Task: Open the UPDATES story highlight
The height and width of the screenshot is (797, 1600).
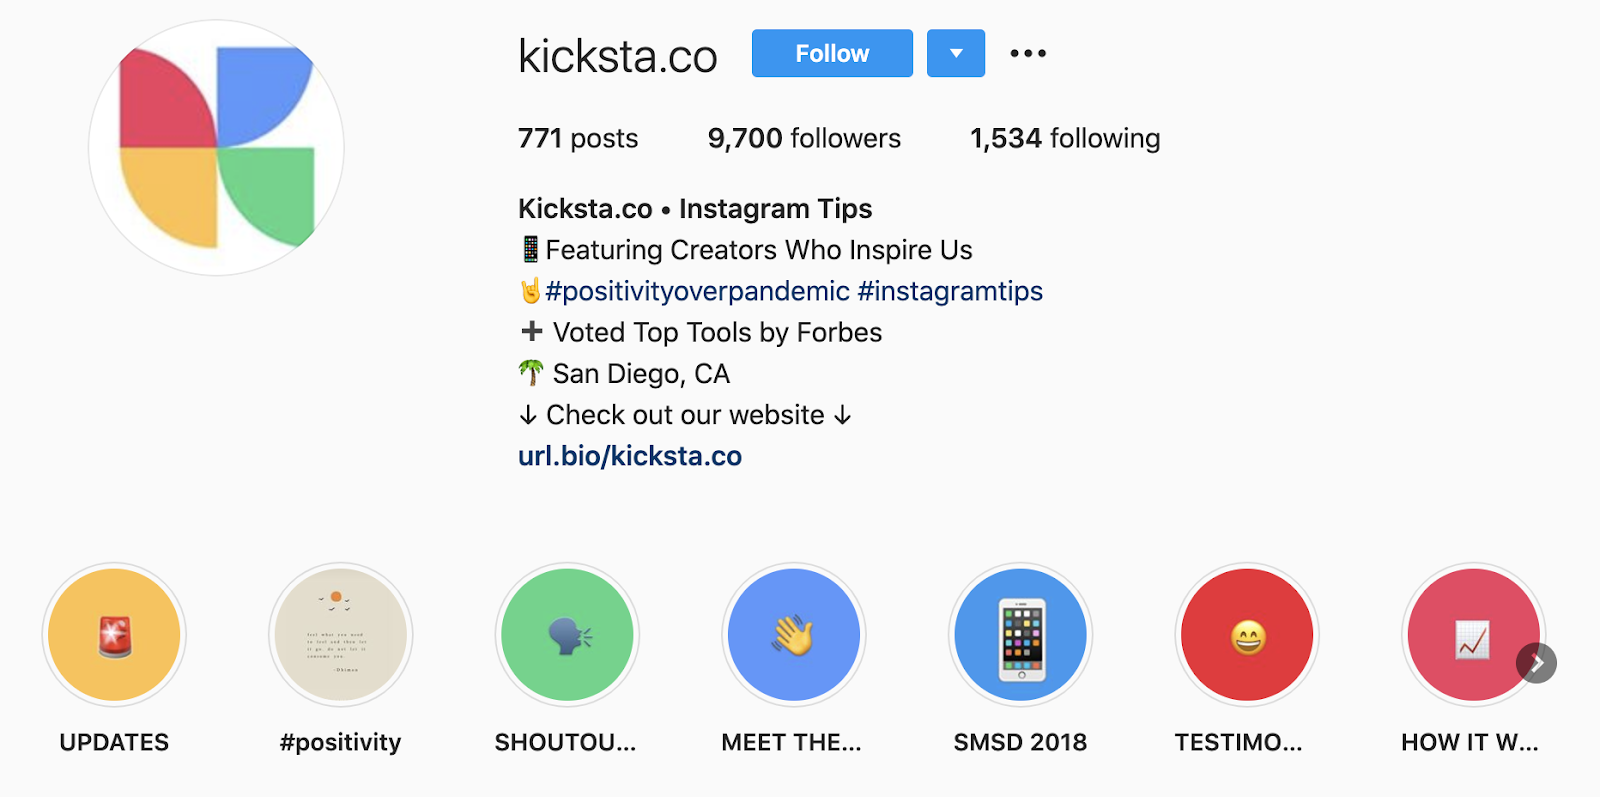Action: 114,635
